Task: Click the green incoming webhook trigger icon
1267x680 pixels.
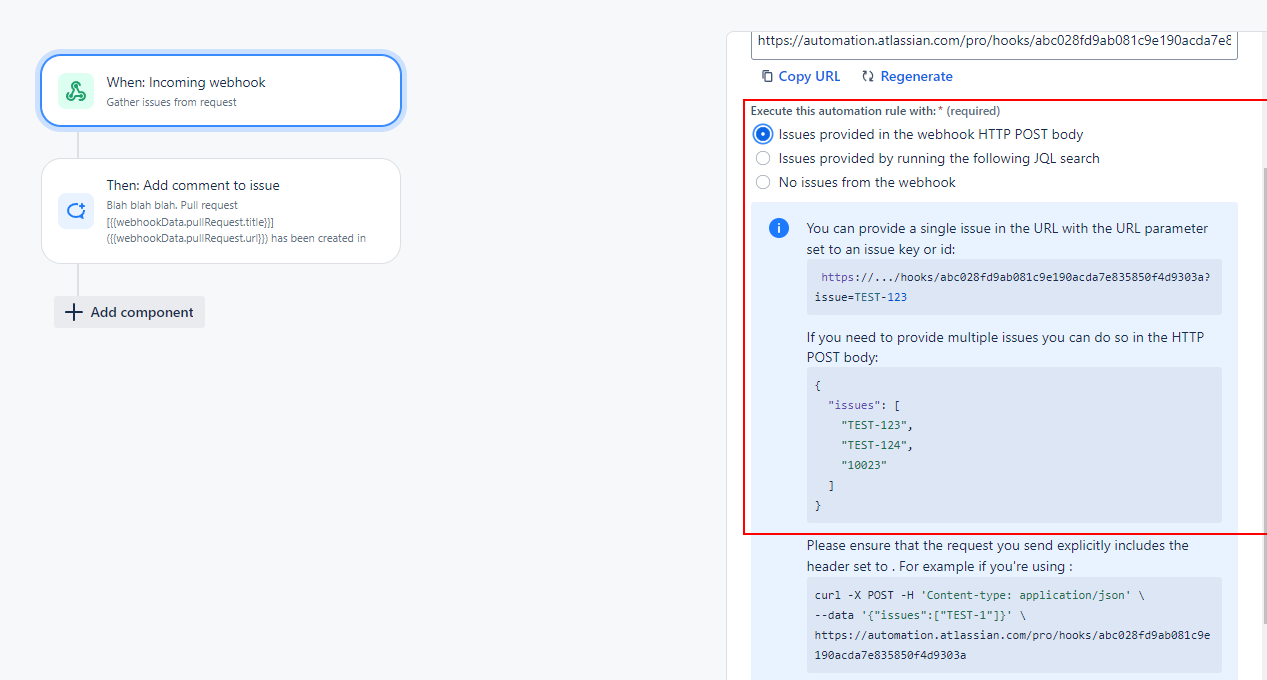Action: point(76,90)
